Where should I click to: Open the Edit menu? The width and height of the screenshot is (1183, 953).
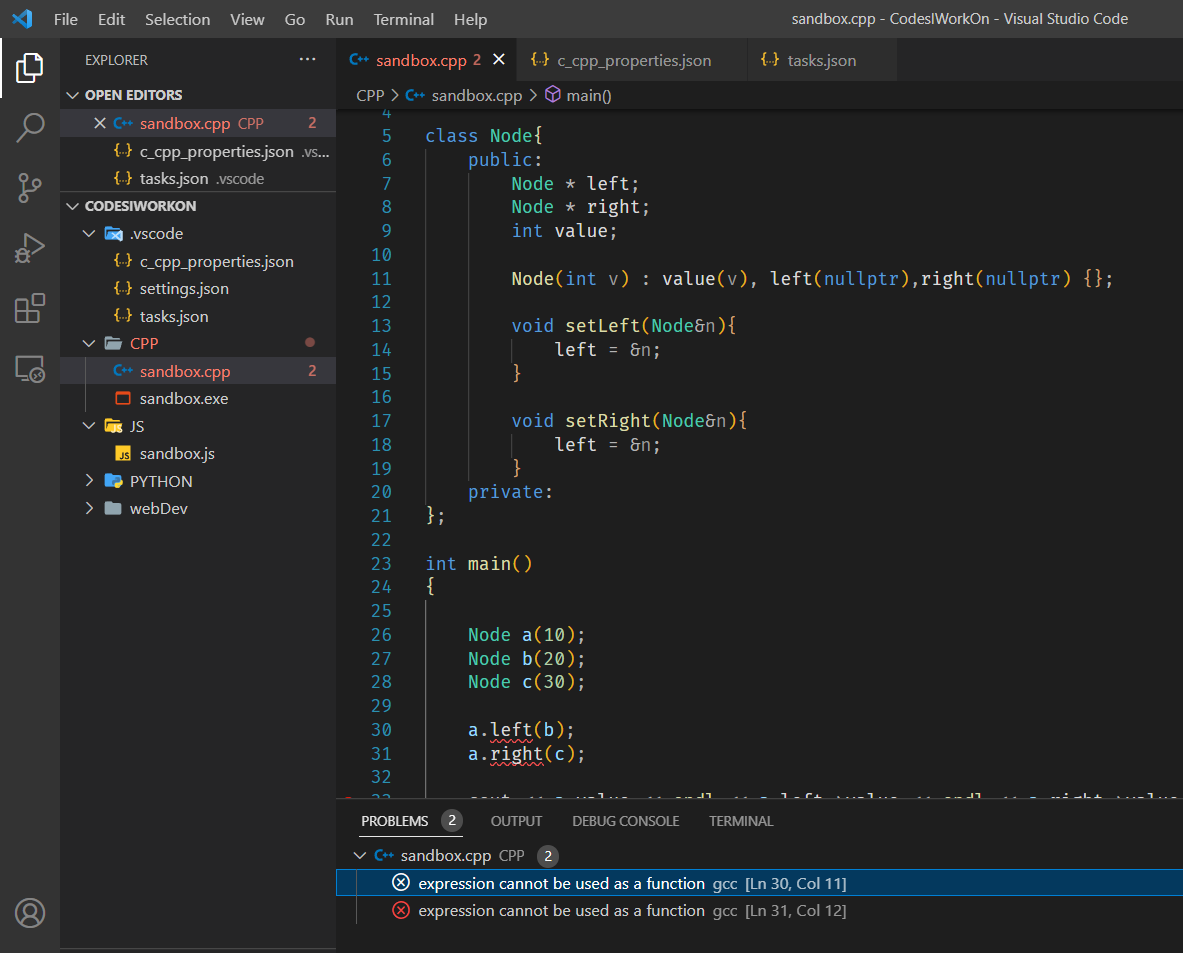[111, 19]
